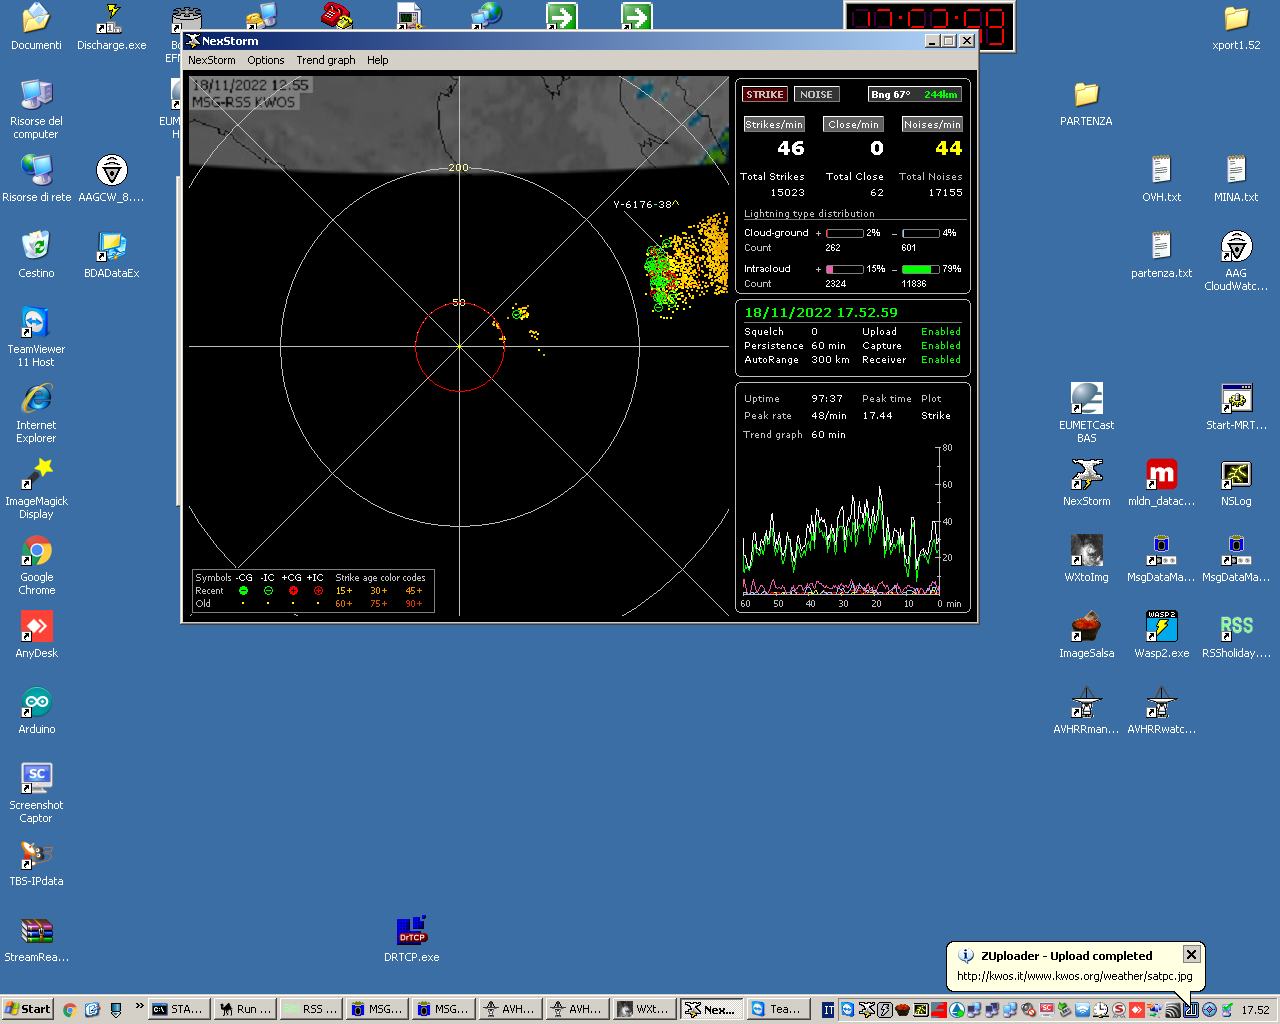The width and height of the screenshot is (1280, 1024).
Task: Launch Internet Explorer desktop shortcut
Action: coord(36,413)
